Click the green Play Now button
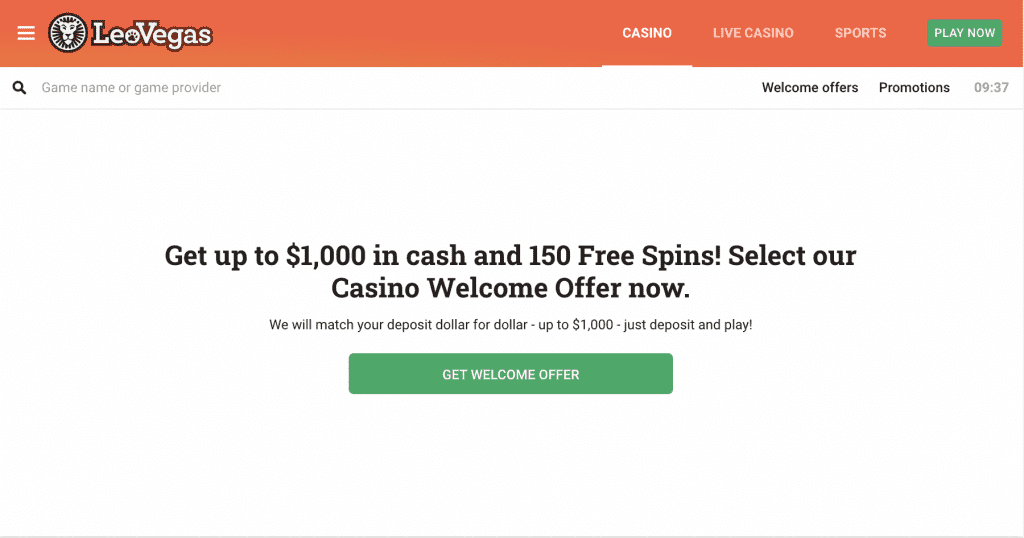Screen dimensions: 1024x538 point(965,33)
